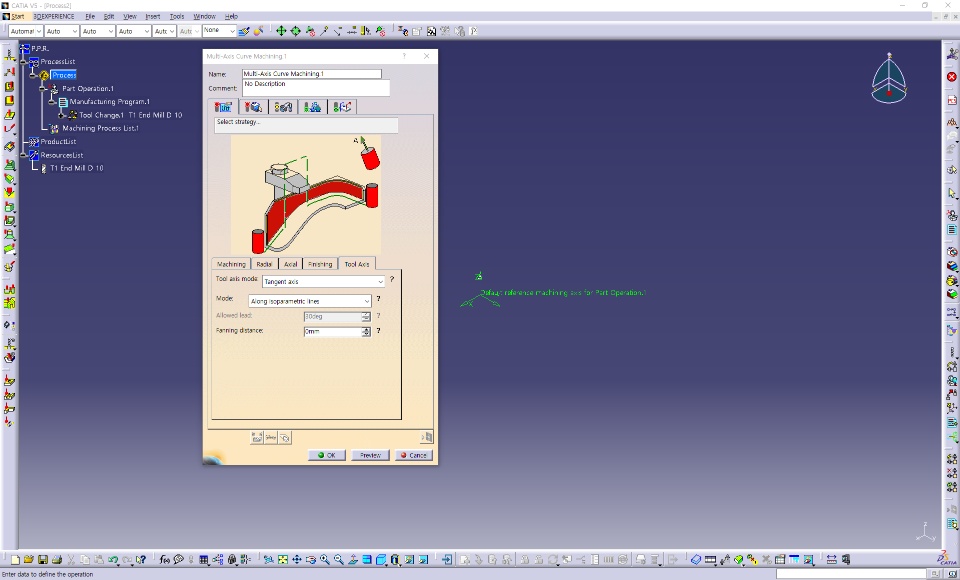Open the Macros tab icon in dialog
This screenshot has width=960, height=580.
(x=342, y=107)
